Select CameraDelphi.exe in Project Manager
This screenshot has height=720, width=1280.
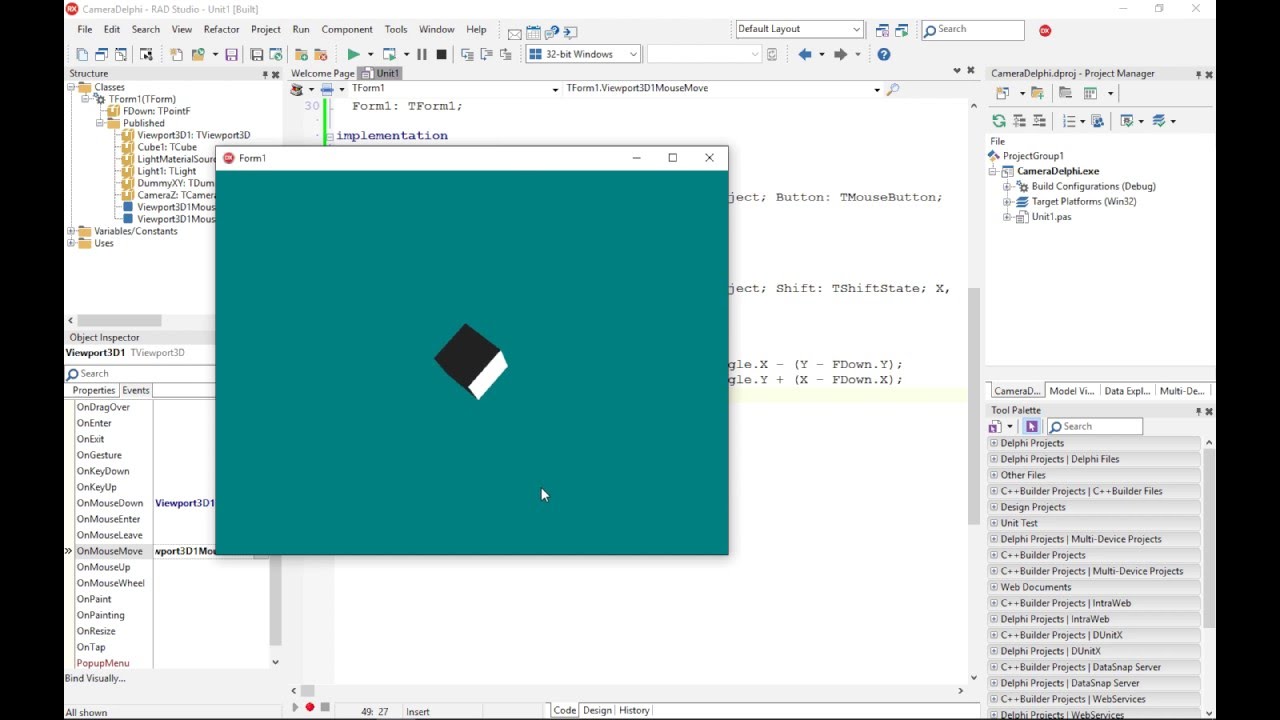point(1058,171)
